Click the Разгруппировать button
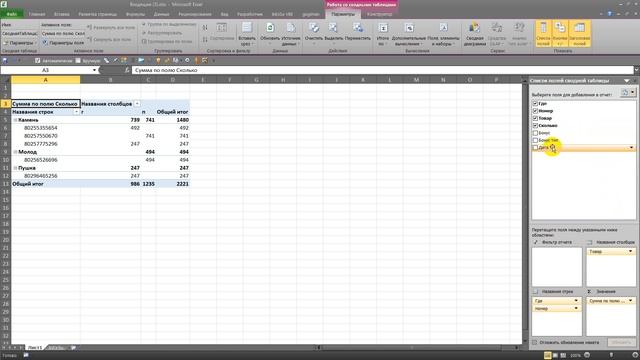This screenshot has height=360, width=640. 162,33
